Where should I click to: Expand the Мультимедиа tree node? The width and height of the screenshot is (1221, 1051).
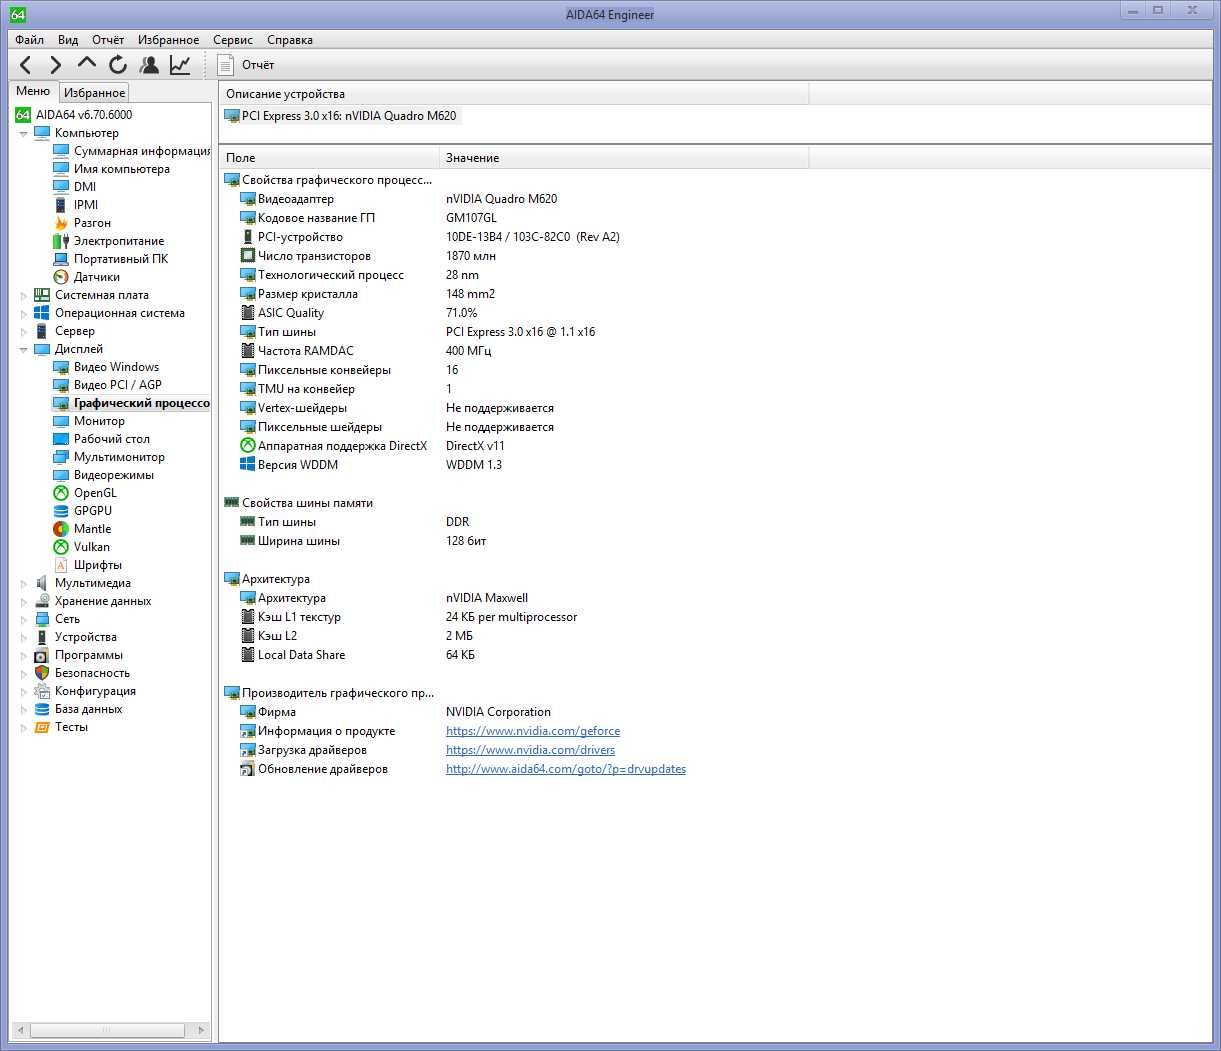(x=24, y=583)
